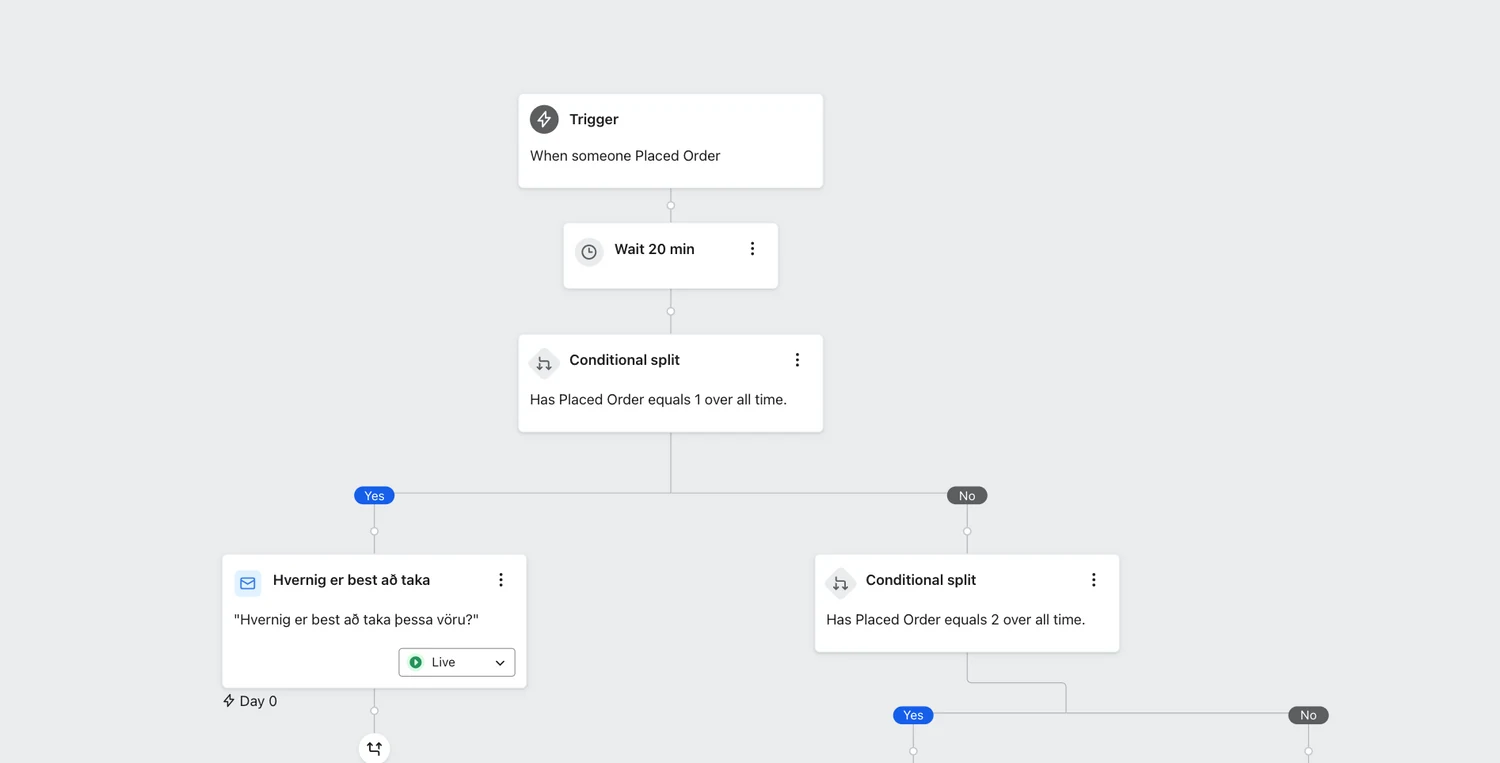Click the clock icon on Wait step
1500x763 pixels.
pos(589,252)
